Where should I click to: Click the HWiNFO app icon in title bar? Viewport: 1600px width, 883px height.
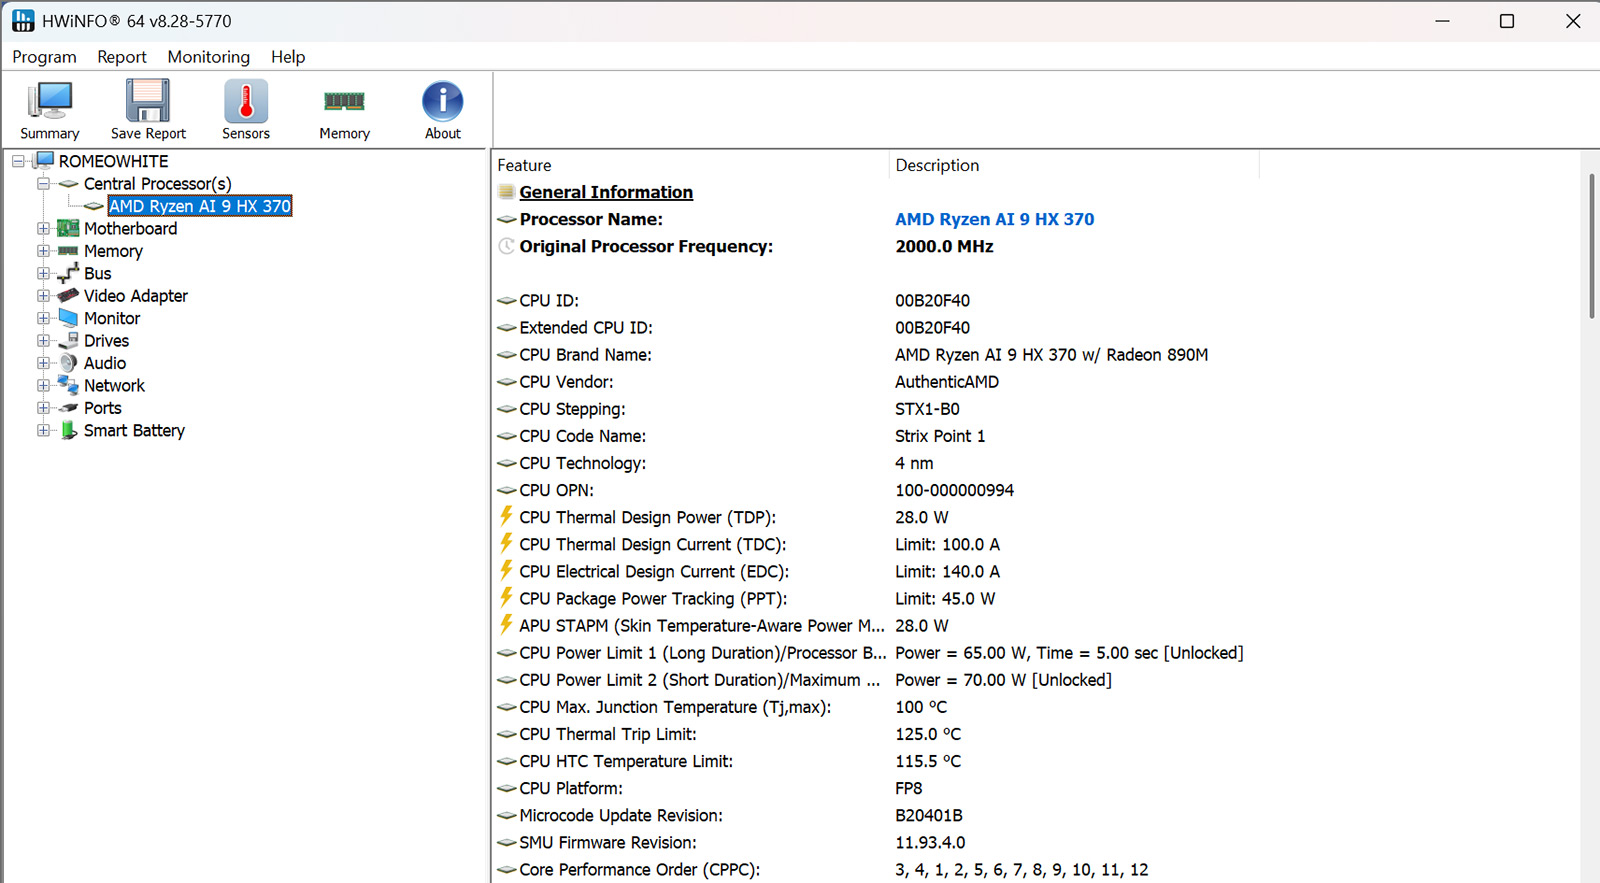[x=23, y=20]
